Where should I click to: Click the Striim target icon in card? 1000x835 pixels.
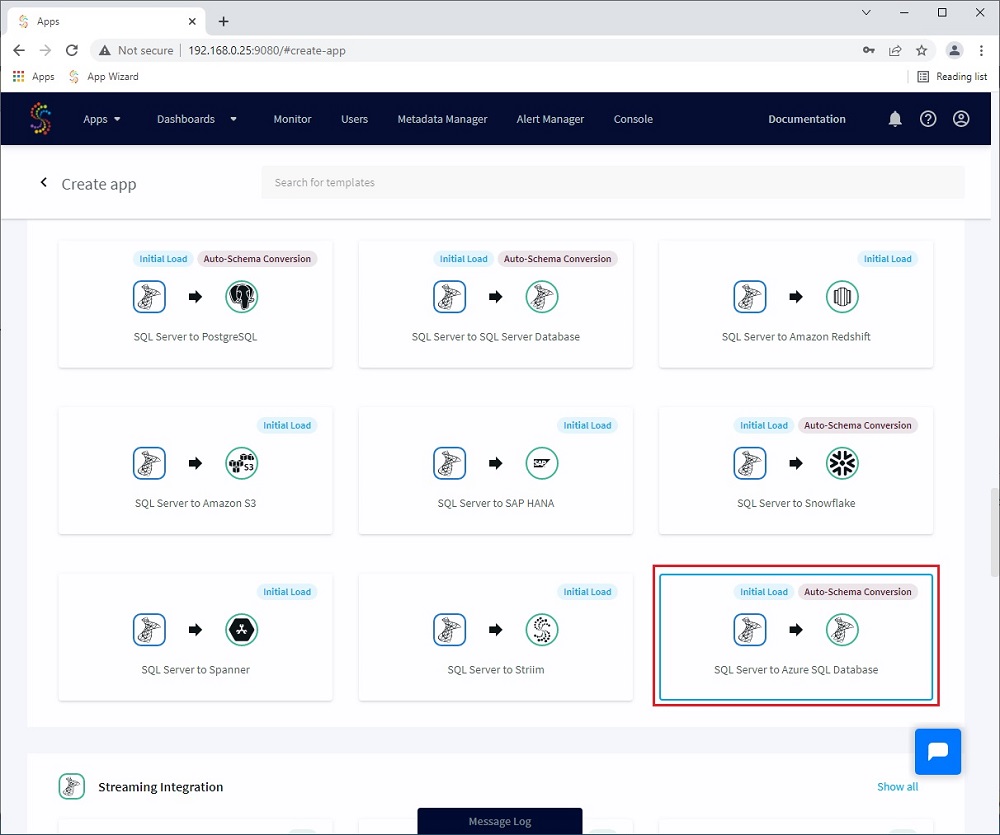pyautogui.click(x=541, y=630)
